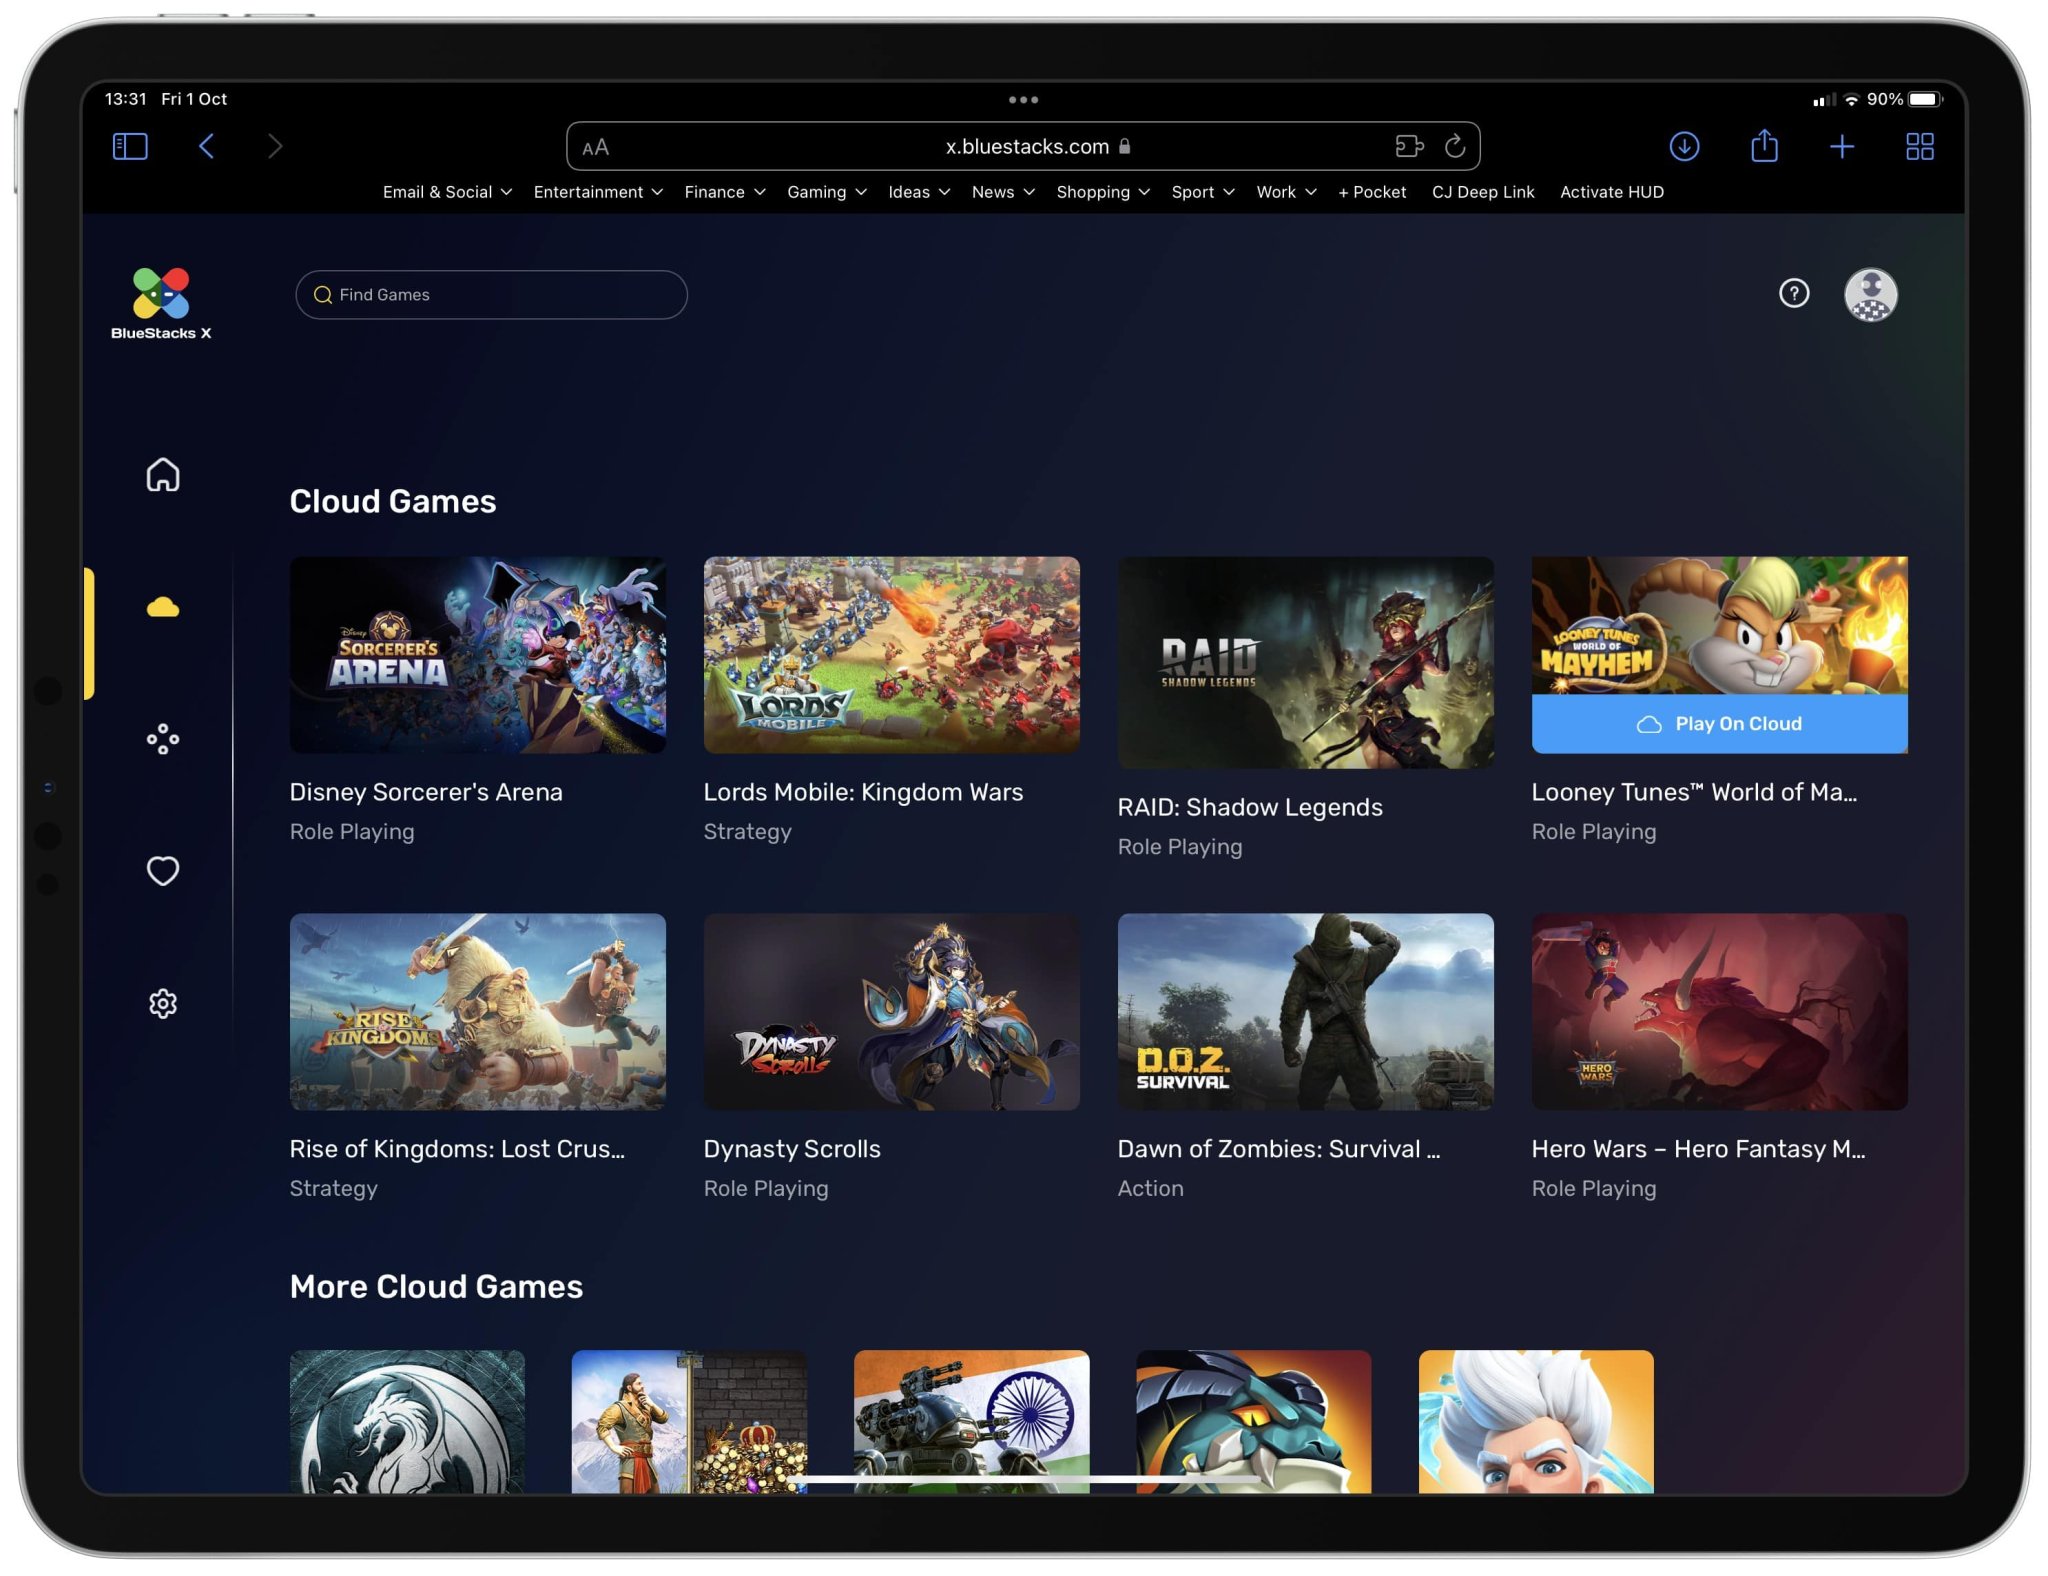This screenshot has height=1576, width=2048.
Task: Open Looney Tunes Mayhem thumbnail
Action: (1719, 625)
